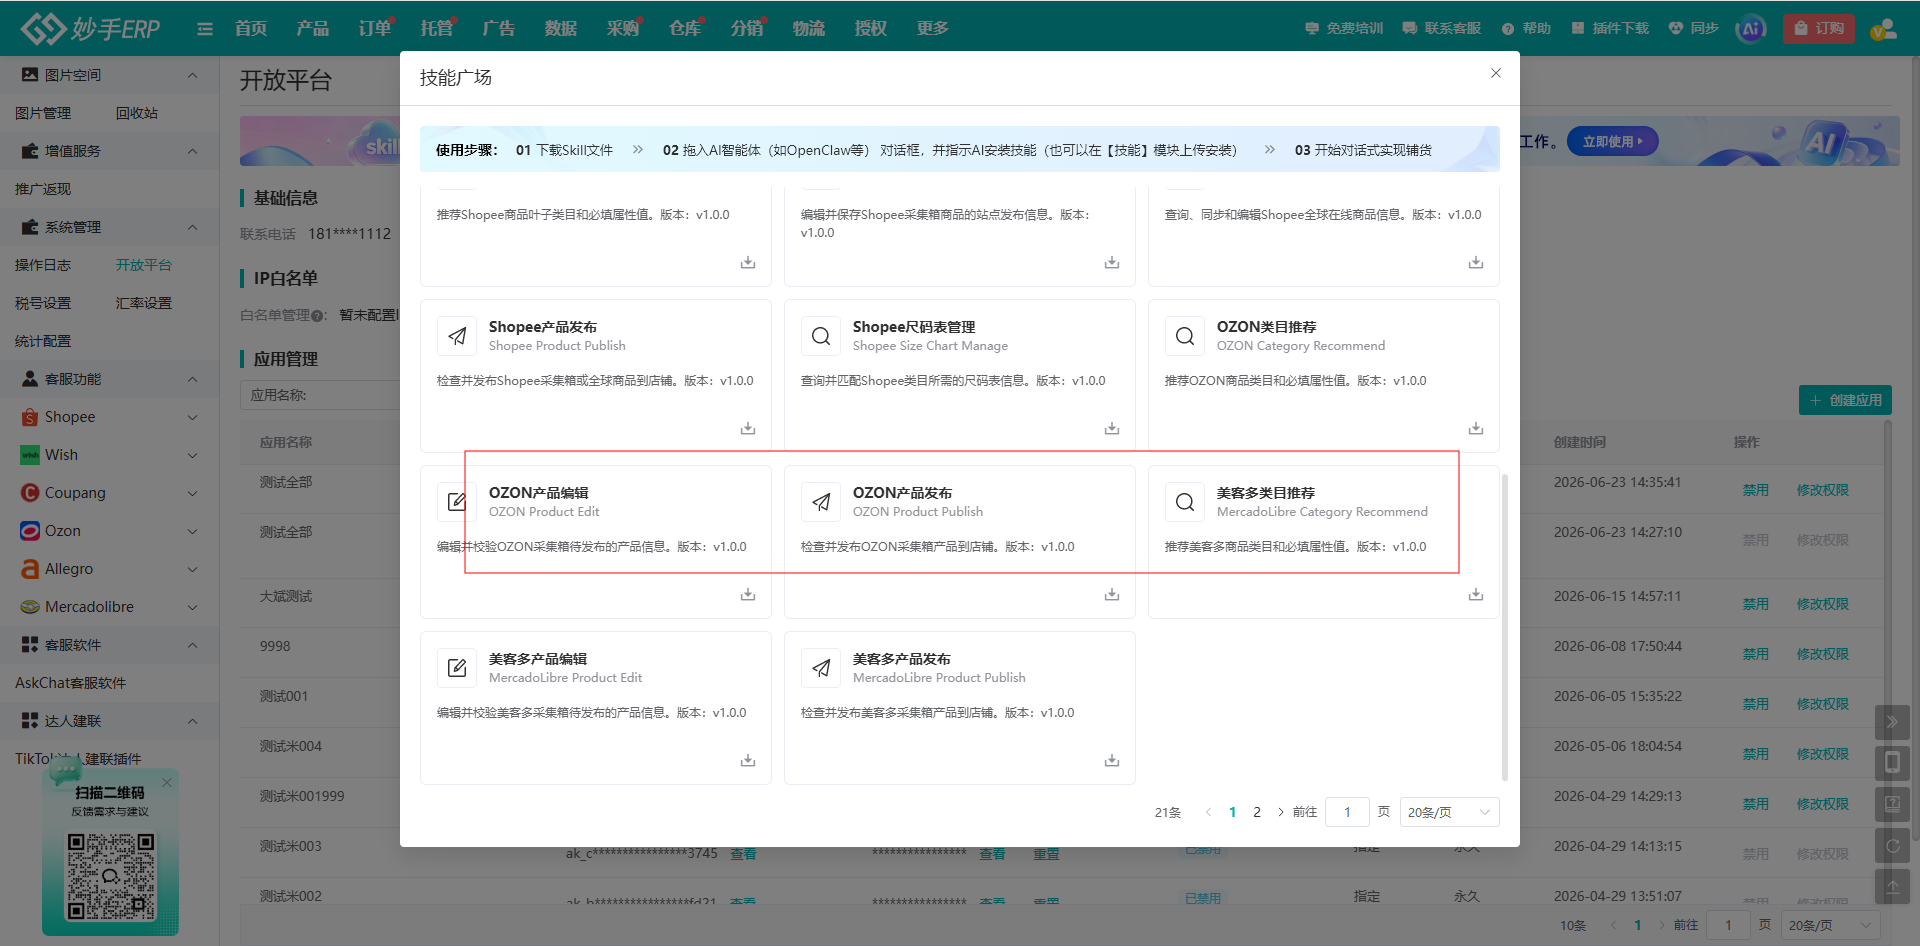The image size is (1920, 946).
Task: Click the user avatar icon
Action: (x=1883, y=29)
